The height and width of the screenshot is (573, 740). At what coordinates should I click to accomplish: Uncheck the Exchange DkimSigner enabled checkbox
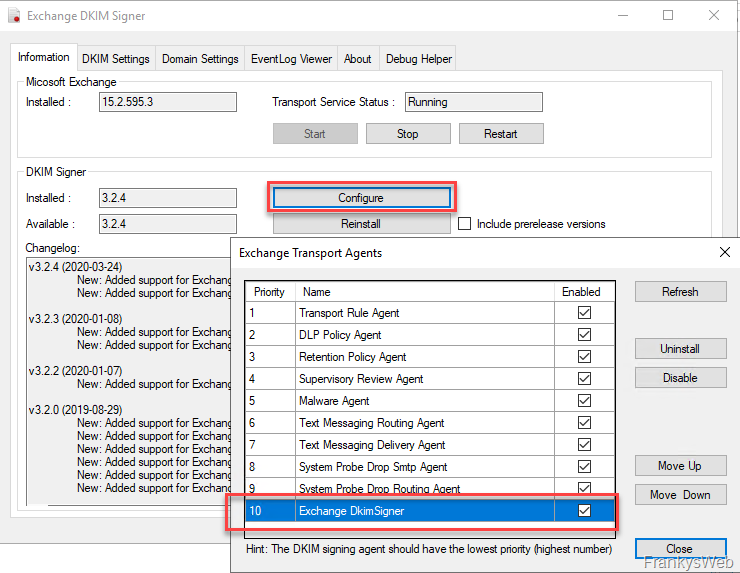pyautogui.click(x=584, y=511)
